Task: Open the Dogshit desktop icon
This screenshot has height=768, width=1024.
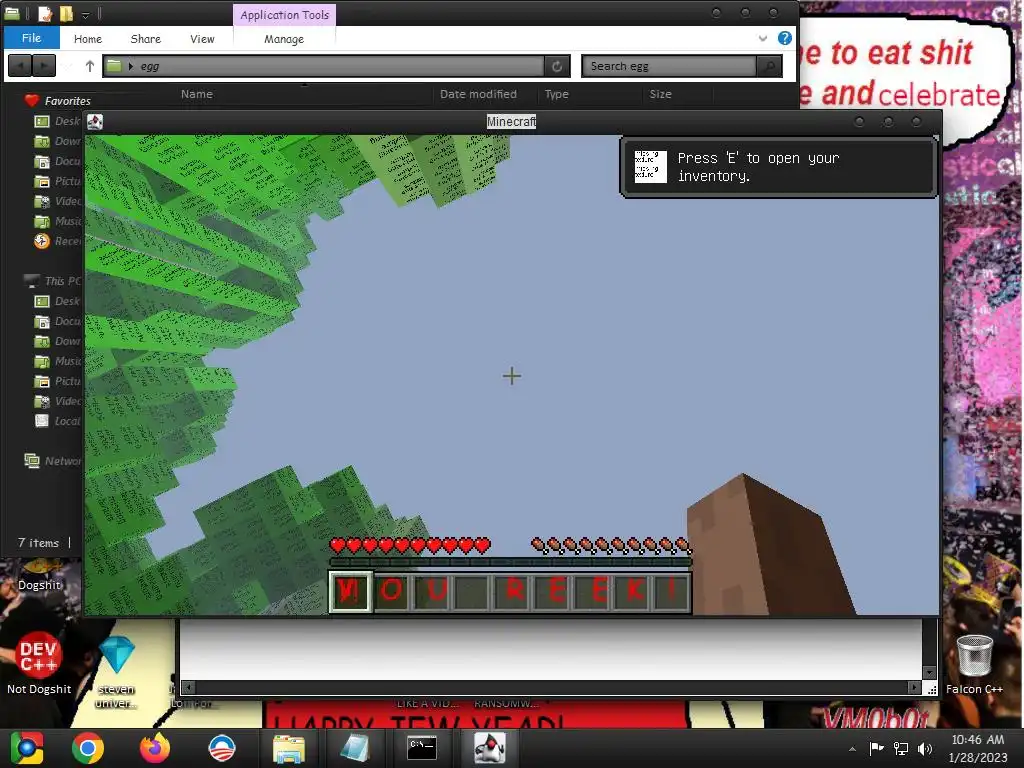Action: 39,577
